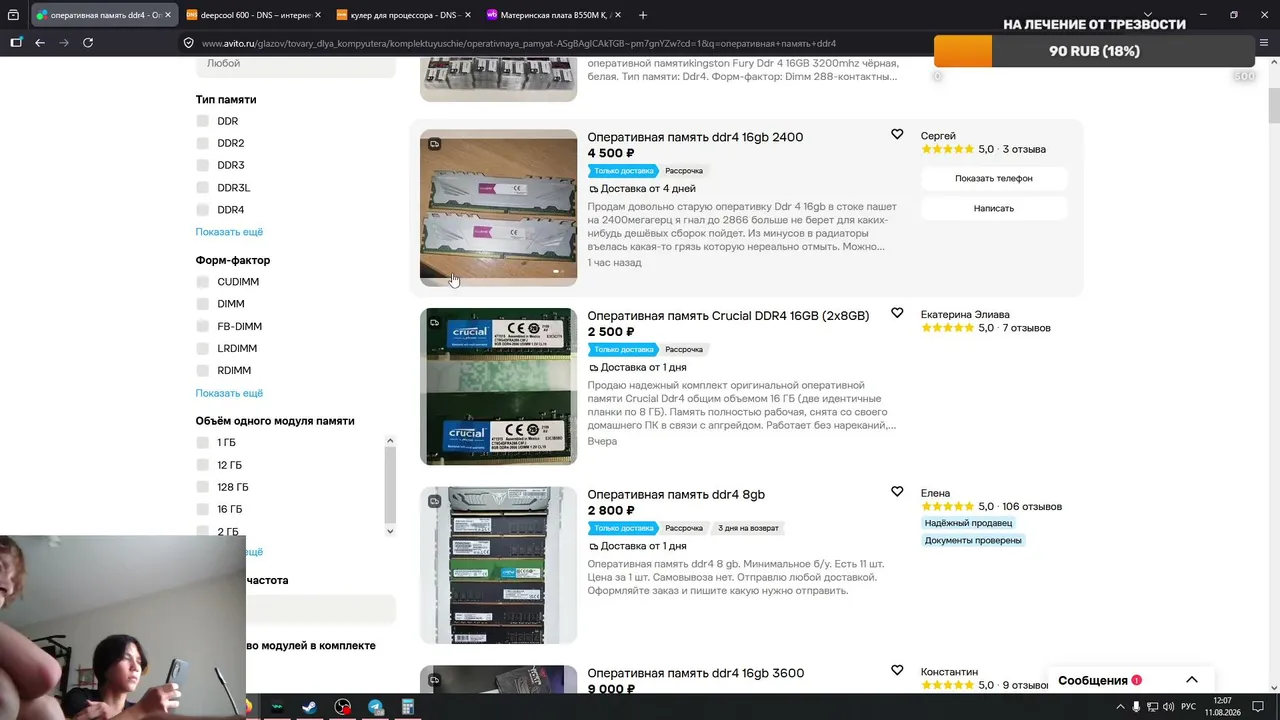Click the page vertical scrollbar
This screenshot has height=720, width=1280.
1274,104
